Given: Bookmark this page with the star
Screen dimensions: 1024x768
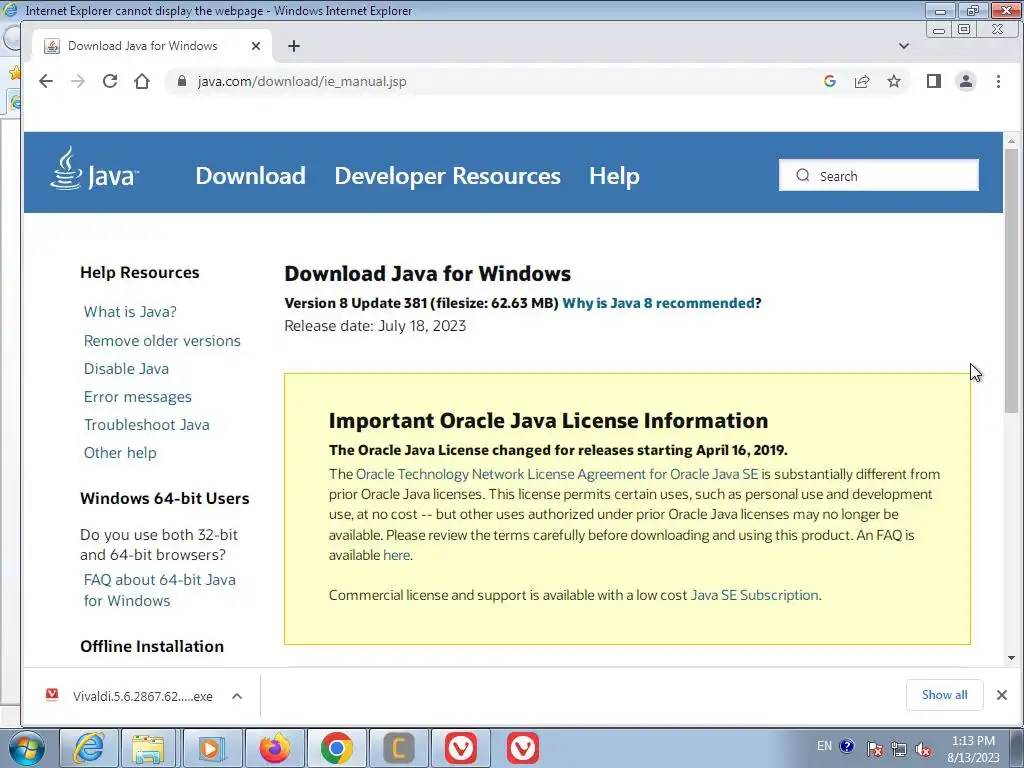Looking at the screenshot, I should [894, 81].
